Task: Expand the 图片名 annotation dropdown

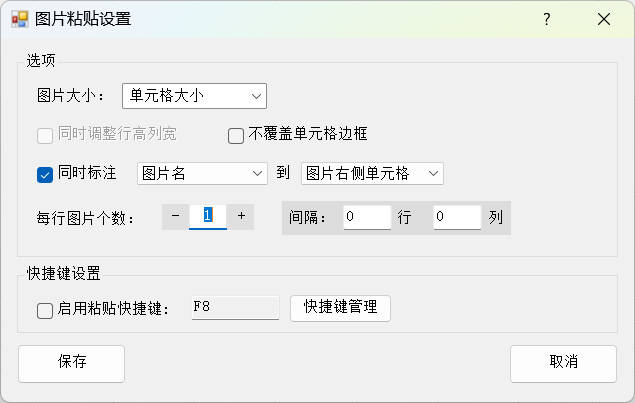Action: [202, 174]
